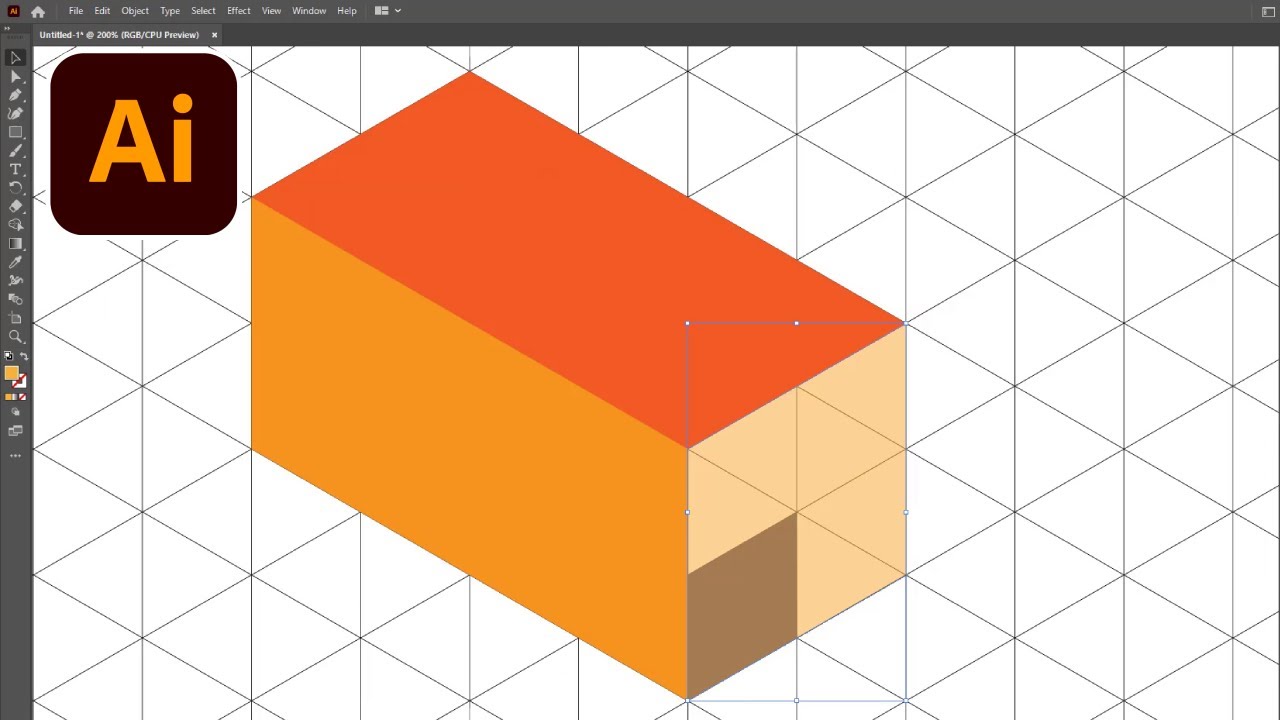Image resolution: width=1280 pixels, height=720 pixels.
Task: Change the screen mode
Action: (15, 431)
